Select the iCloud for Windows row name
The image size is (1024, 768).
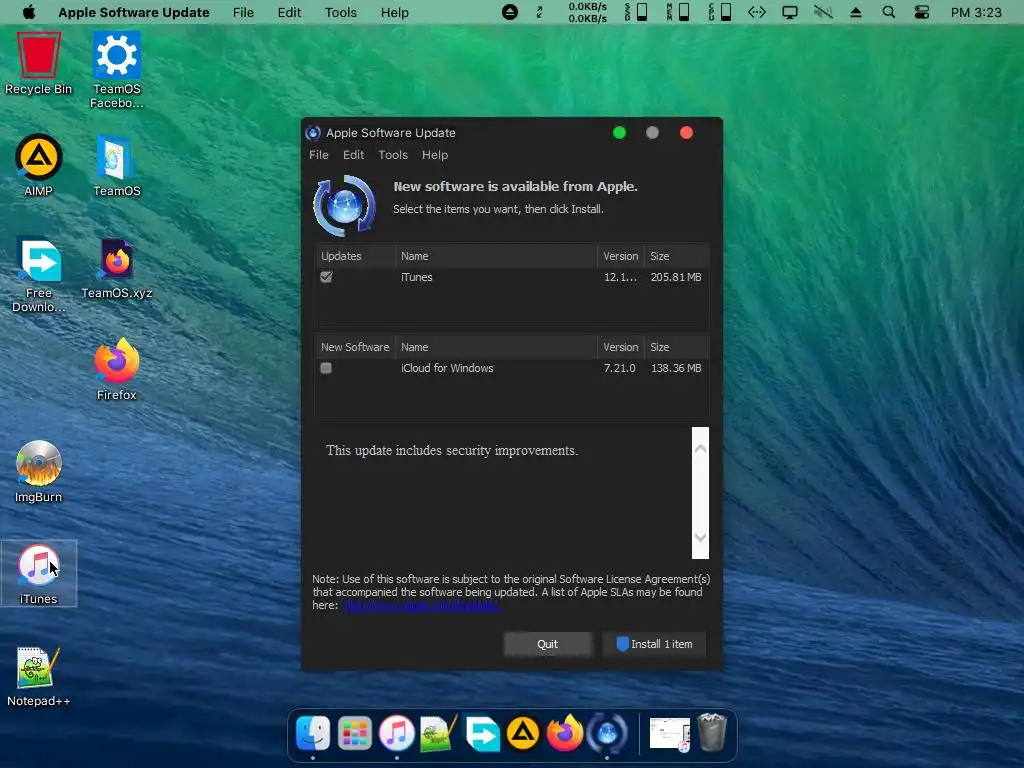tap(447, 368)
